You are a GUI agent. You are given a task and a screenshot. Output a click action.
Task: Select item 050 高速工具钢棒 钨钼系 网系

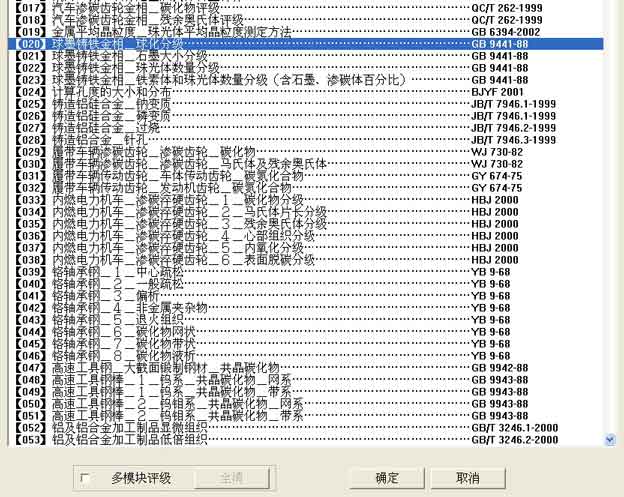170,404
